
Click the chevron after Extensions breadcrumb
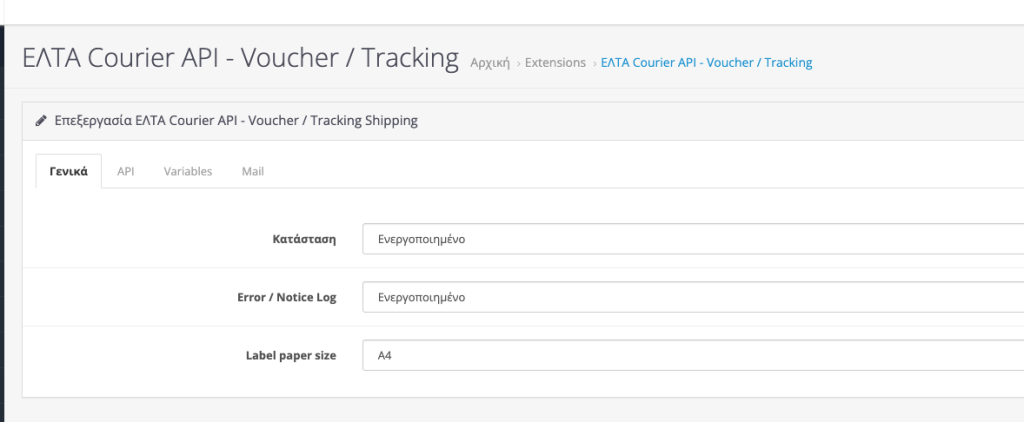click(x=594, y=63)
